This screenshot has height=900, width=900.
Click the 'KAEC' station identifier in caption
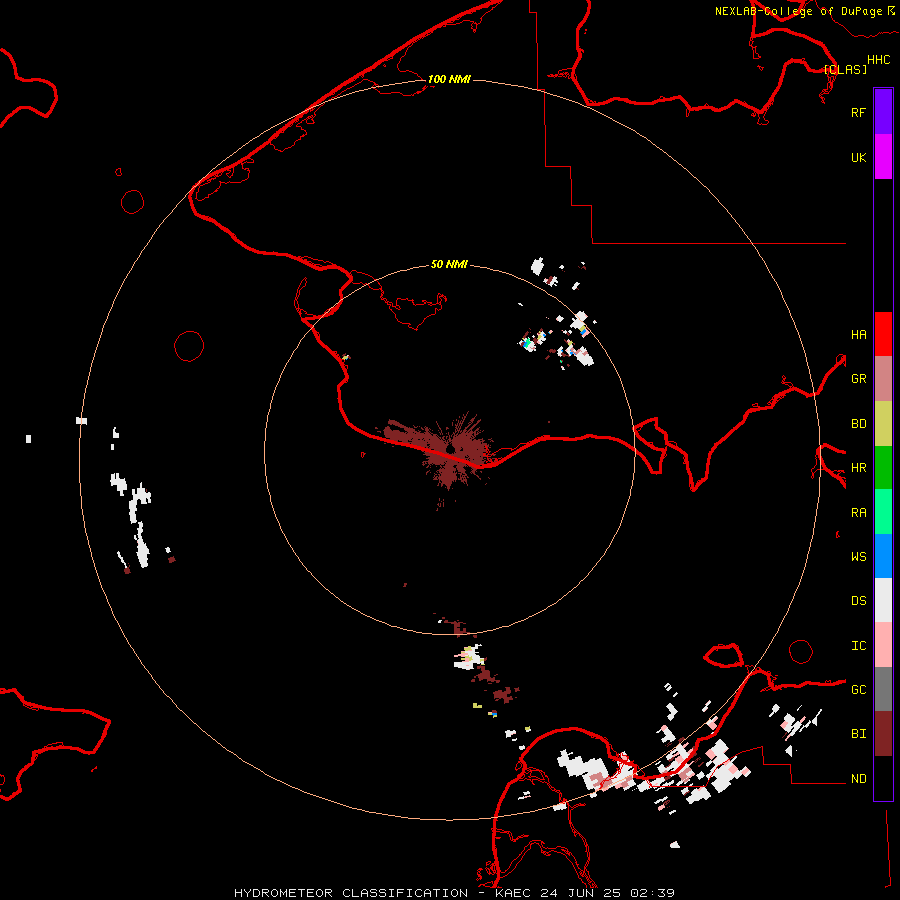513,893
